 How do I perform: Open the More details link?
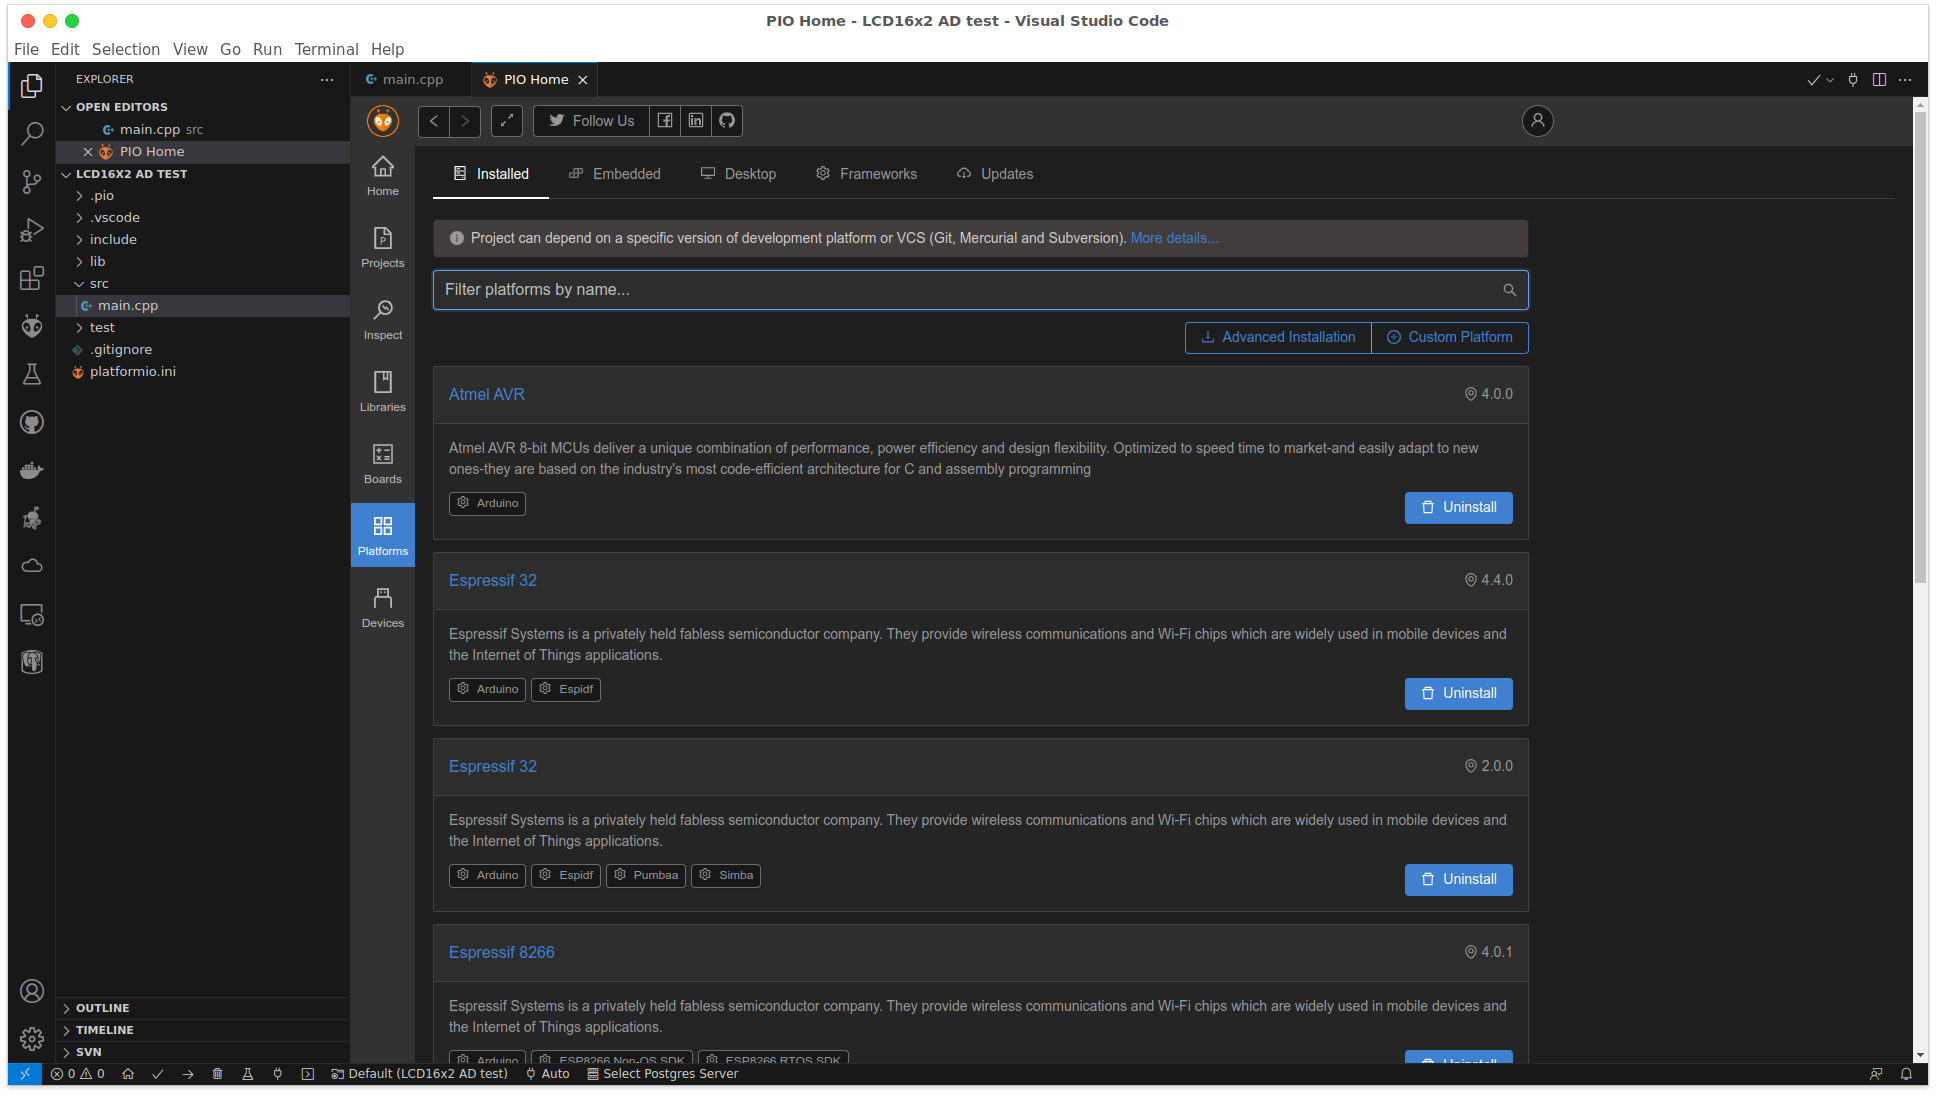point(1174,238)
